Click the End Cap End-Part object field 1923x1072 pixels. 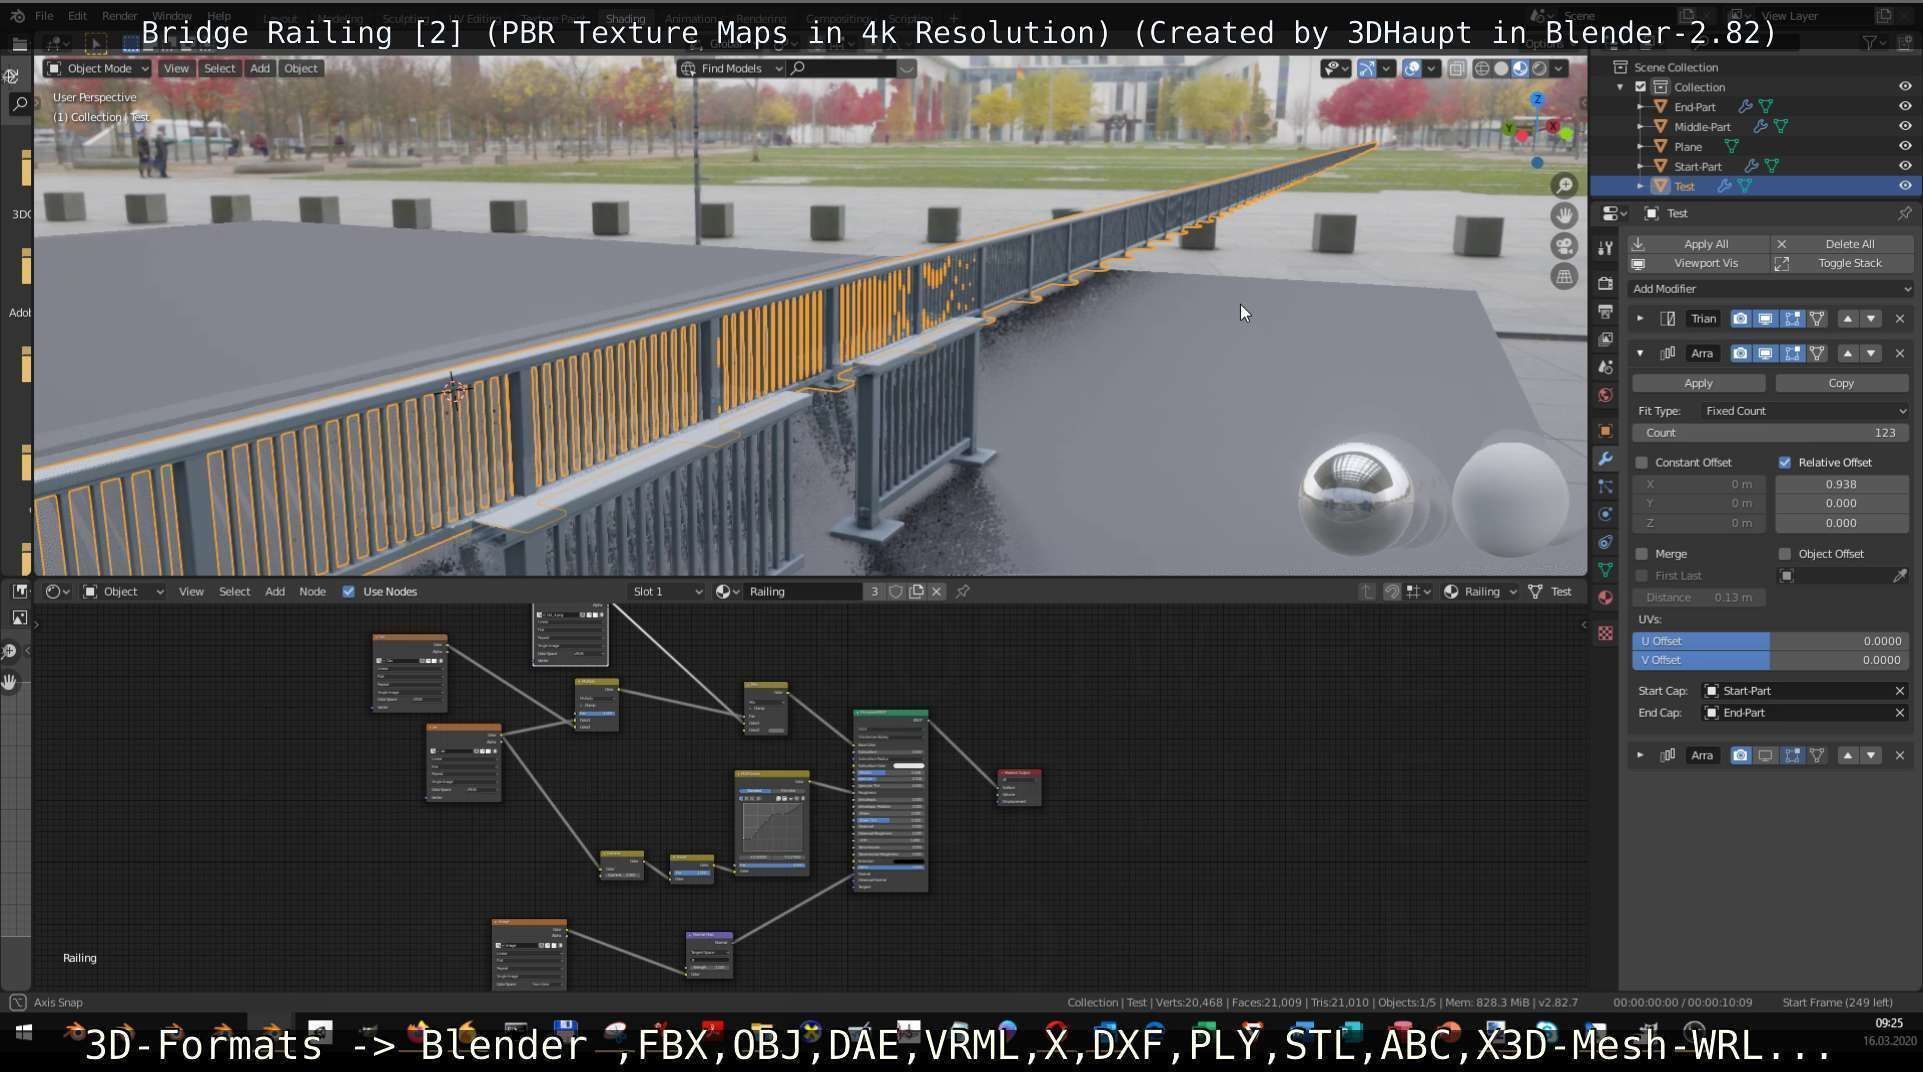pyautogui.click(x=1804, y=713)
